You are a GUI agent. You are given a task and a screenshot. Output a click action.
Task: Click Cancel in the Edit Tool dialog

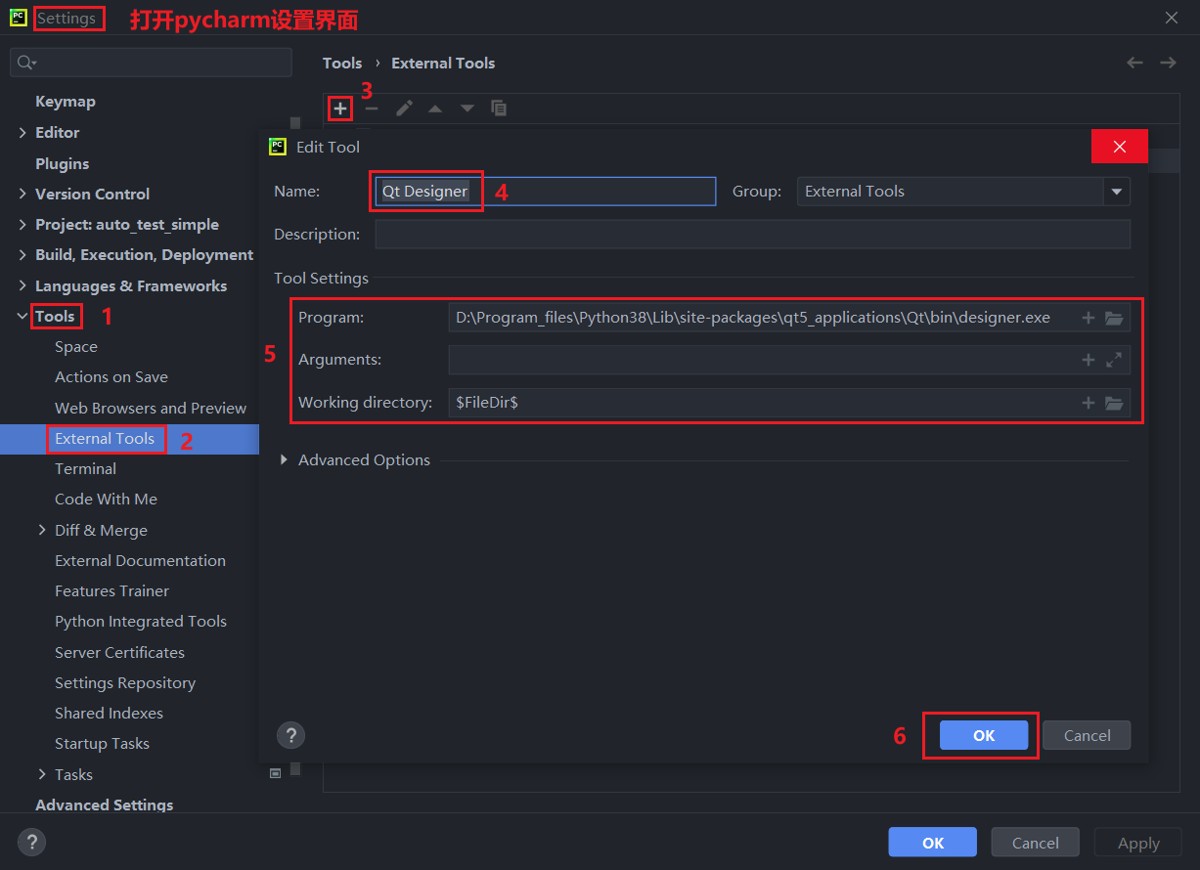pyautogui.click(x=1087, y=735)
